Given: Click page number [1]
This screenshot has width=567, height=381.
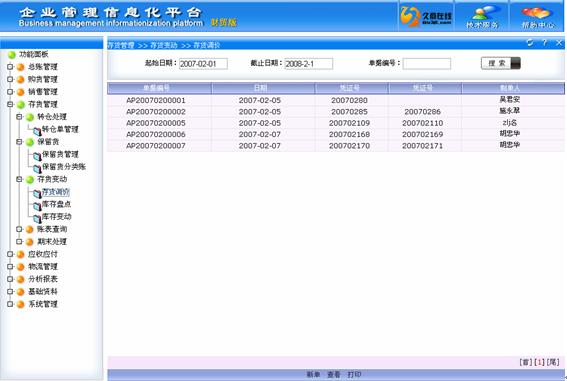Looking at the screenshot, I should (539, 362).
